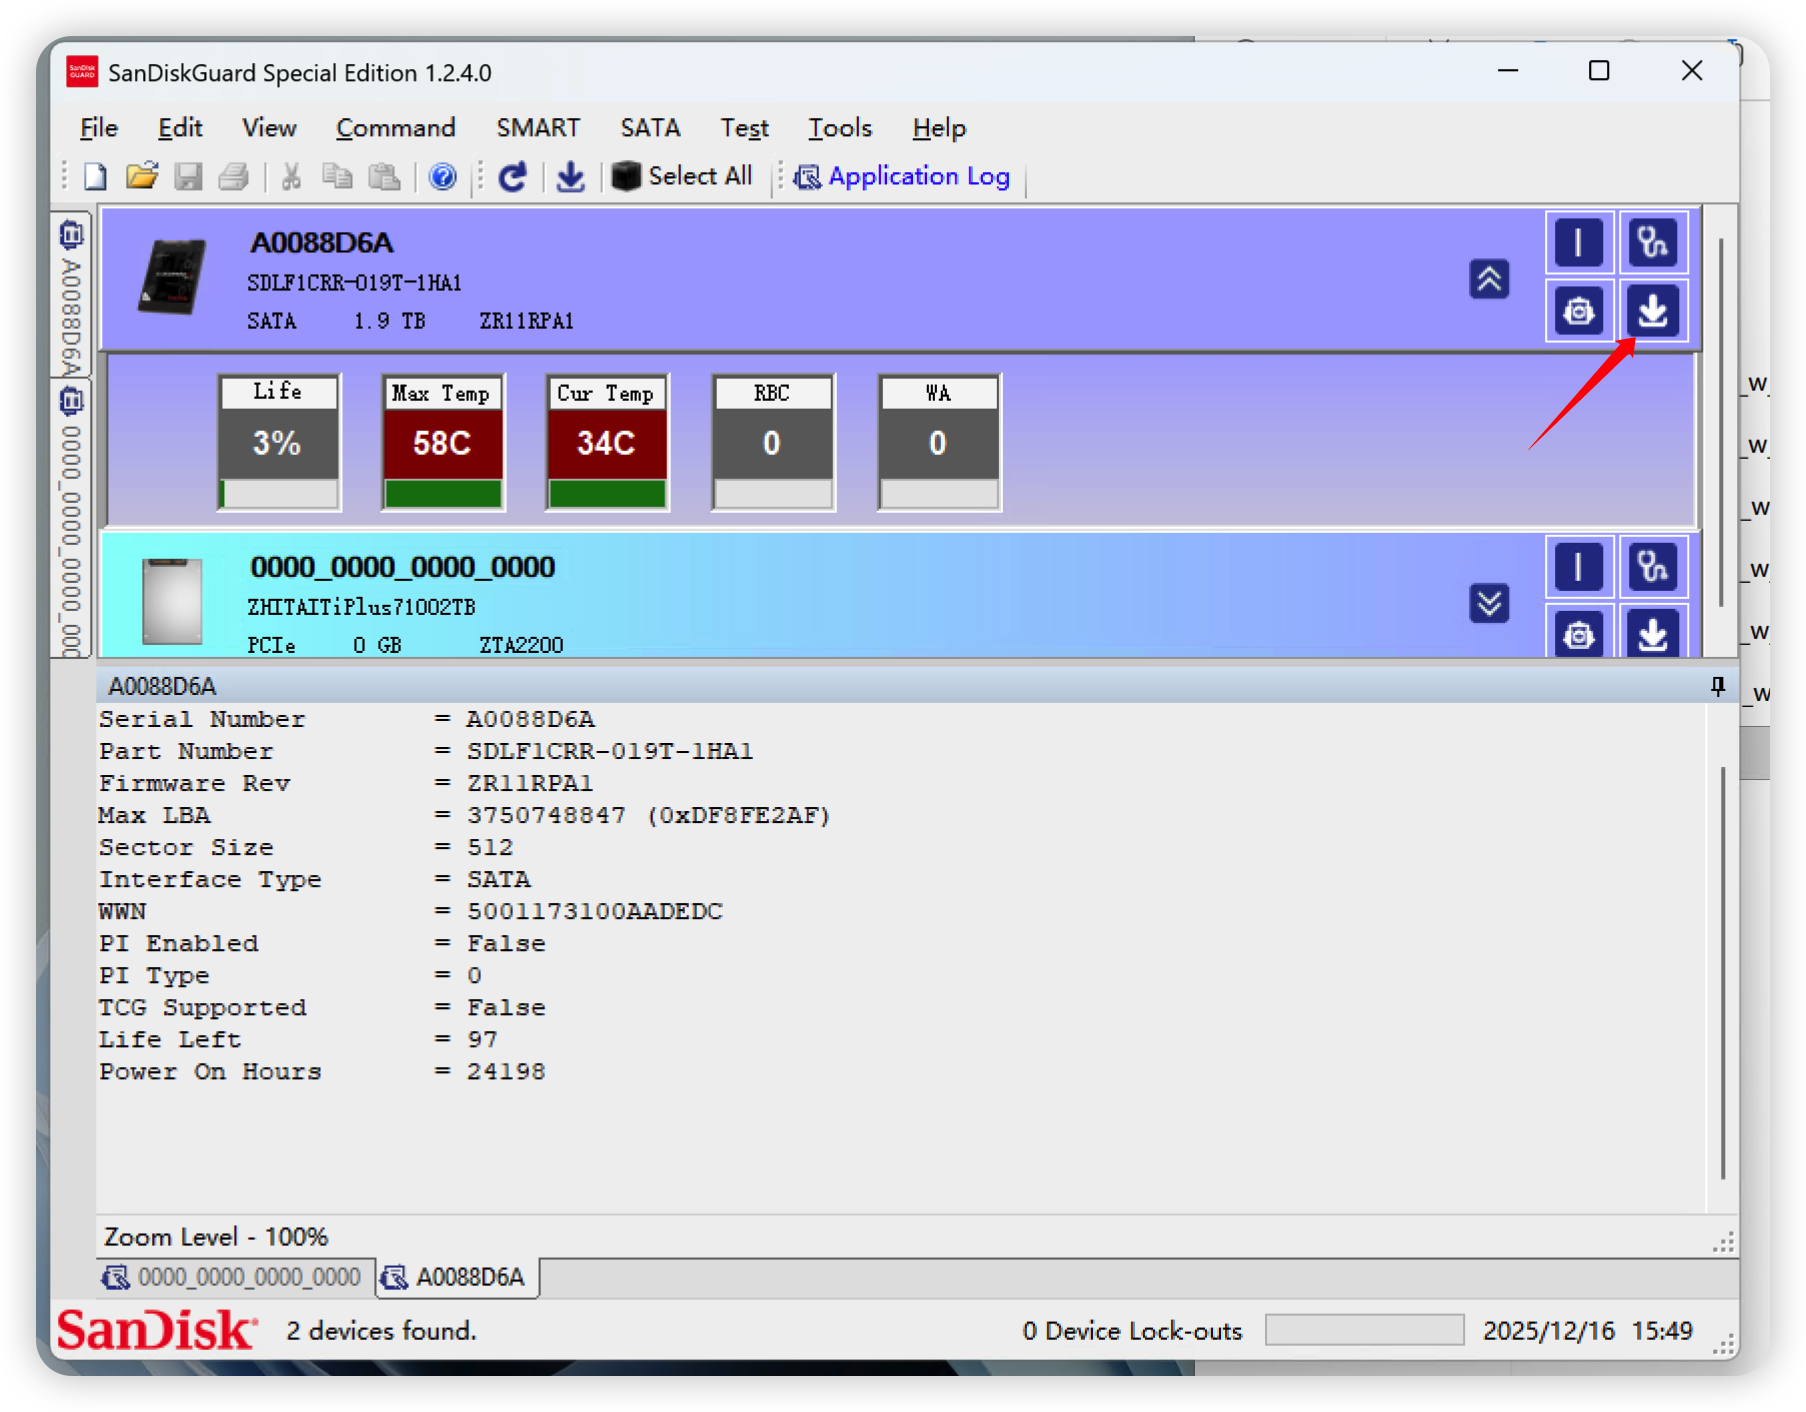Open the SATA menu

point(650,128)
